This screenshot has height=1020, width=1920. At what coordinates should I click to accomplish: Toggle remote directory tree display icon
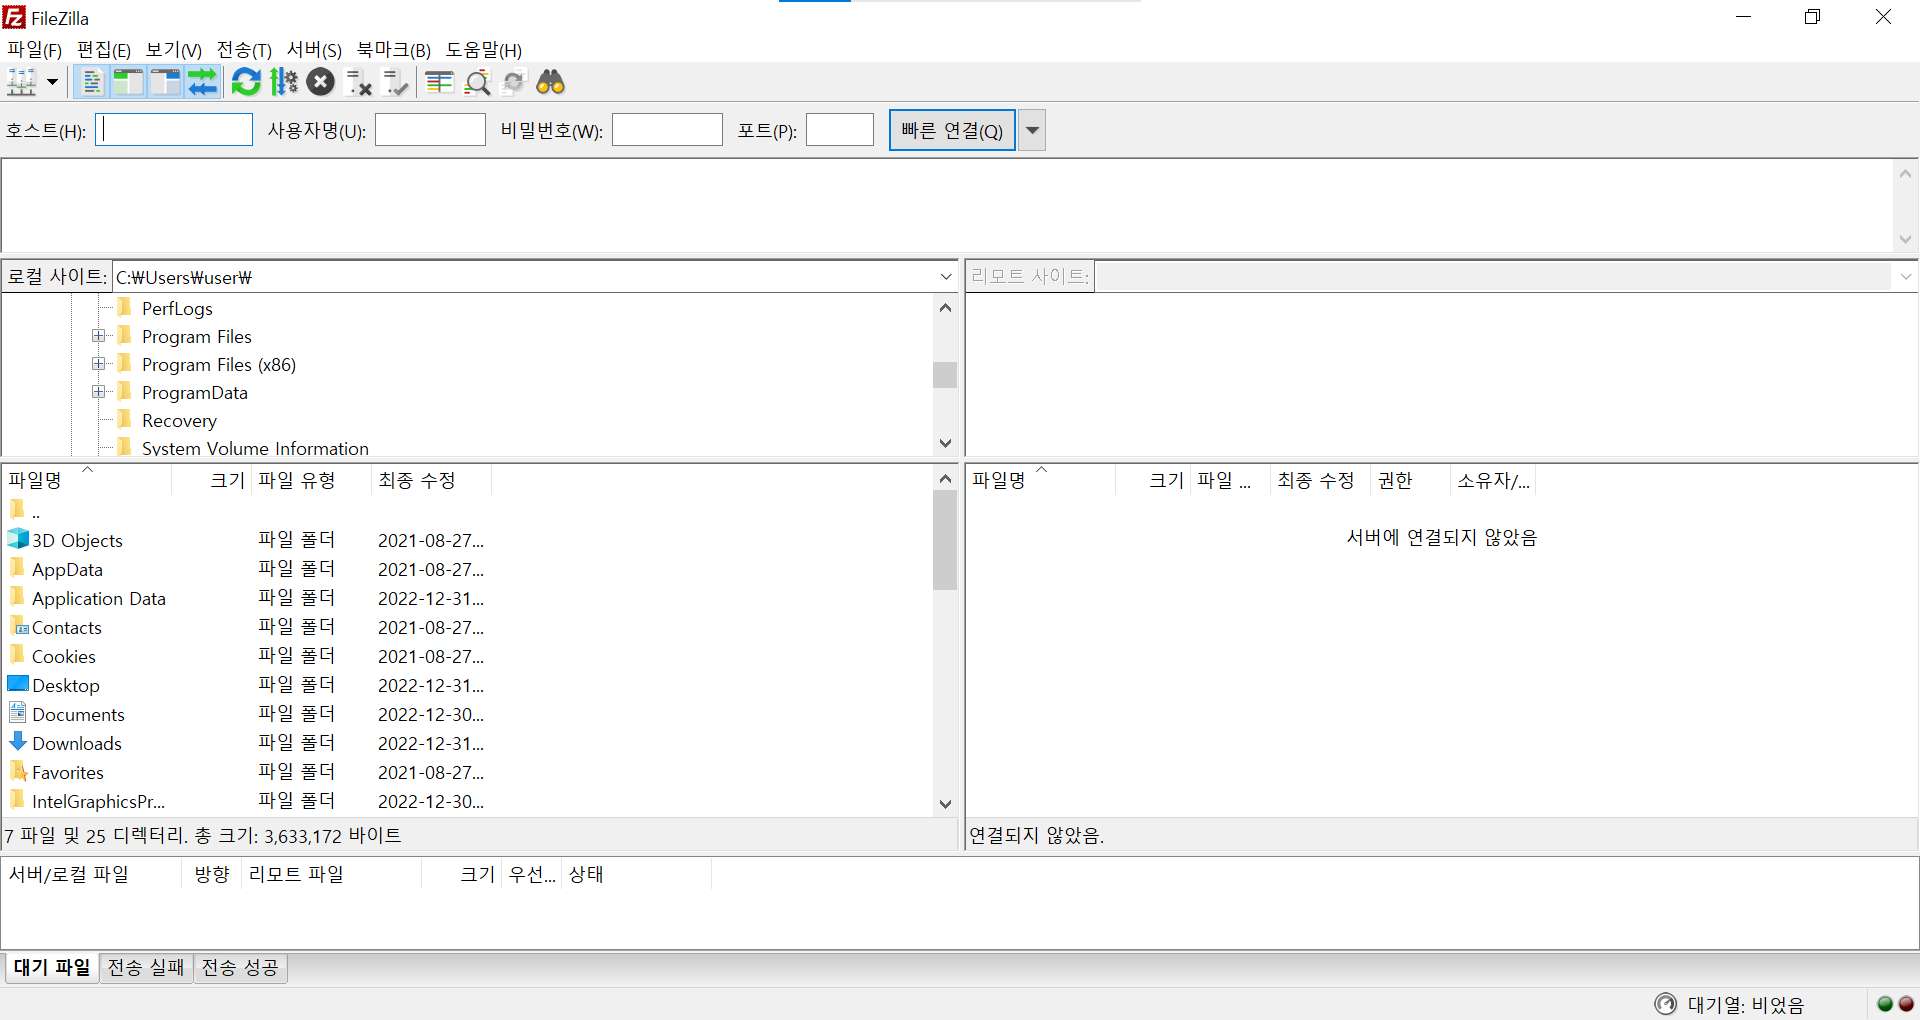click(x=165, y=82)
